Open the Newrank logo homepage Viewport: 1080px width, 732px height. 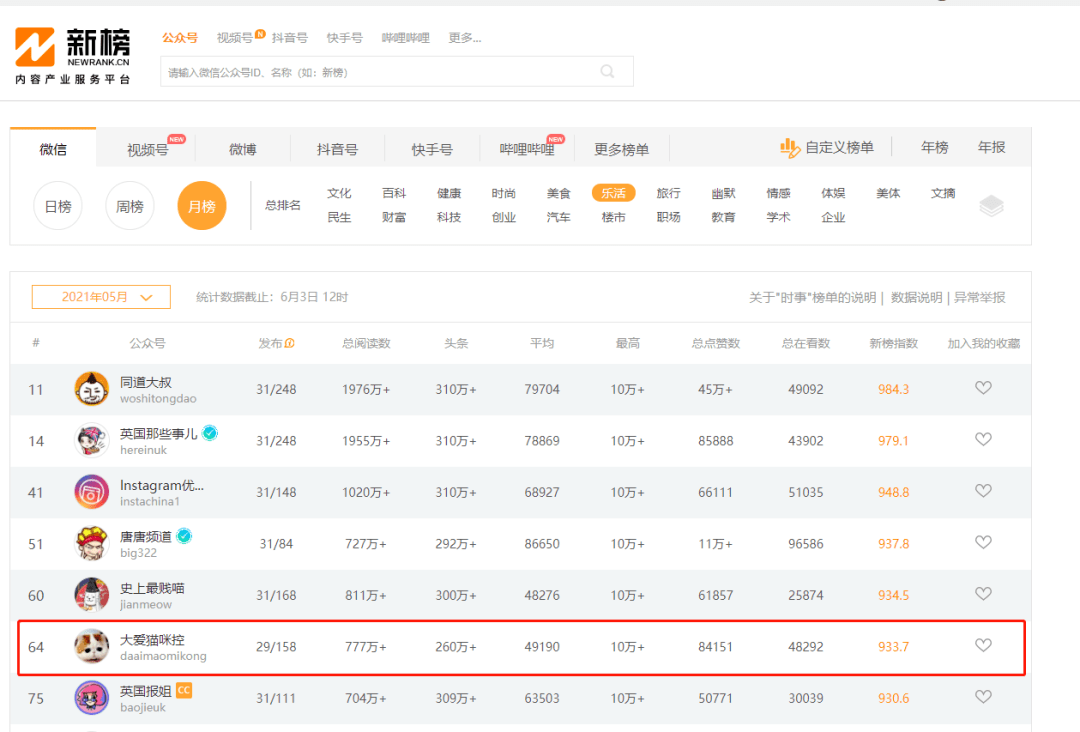72,56
